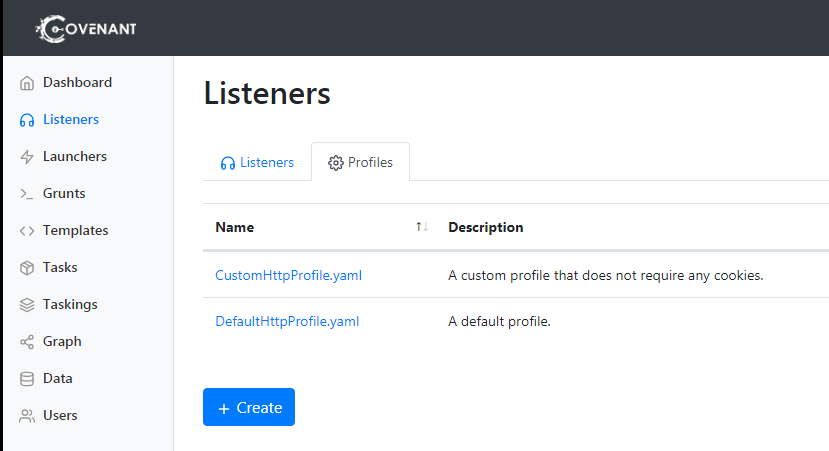Viewport: 829px width, 451px height.
Task: Open Launchers via the lightning bolt icon
Action: [x=27, y=157]
